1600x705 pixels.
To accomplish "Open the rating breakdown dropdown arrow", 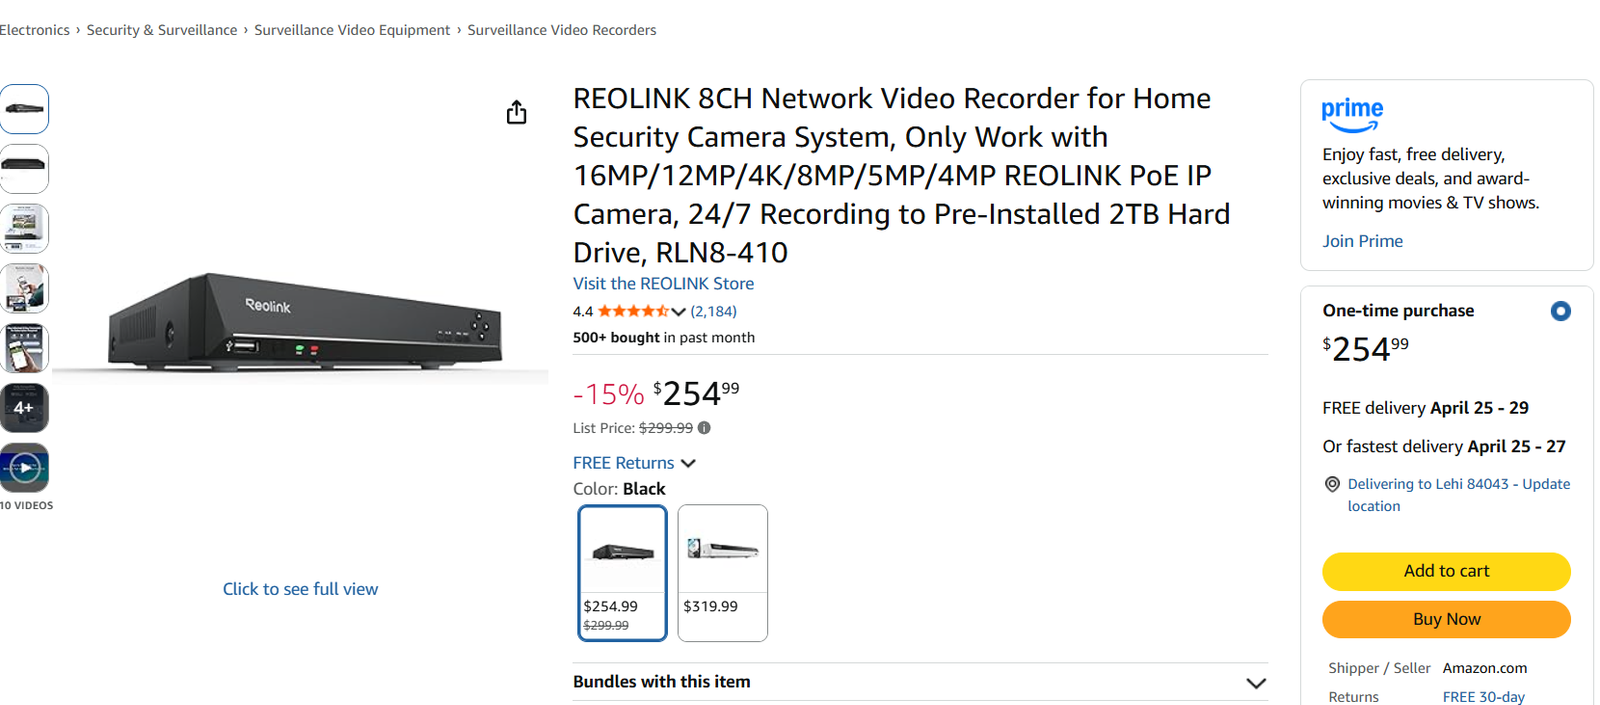I will [679, 312].
